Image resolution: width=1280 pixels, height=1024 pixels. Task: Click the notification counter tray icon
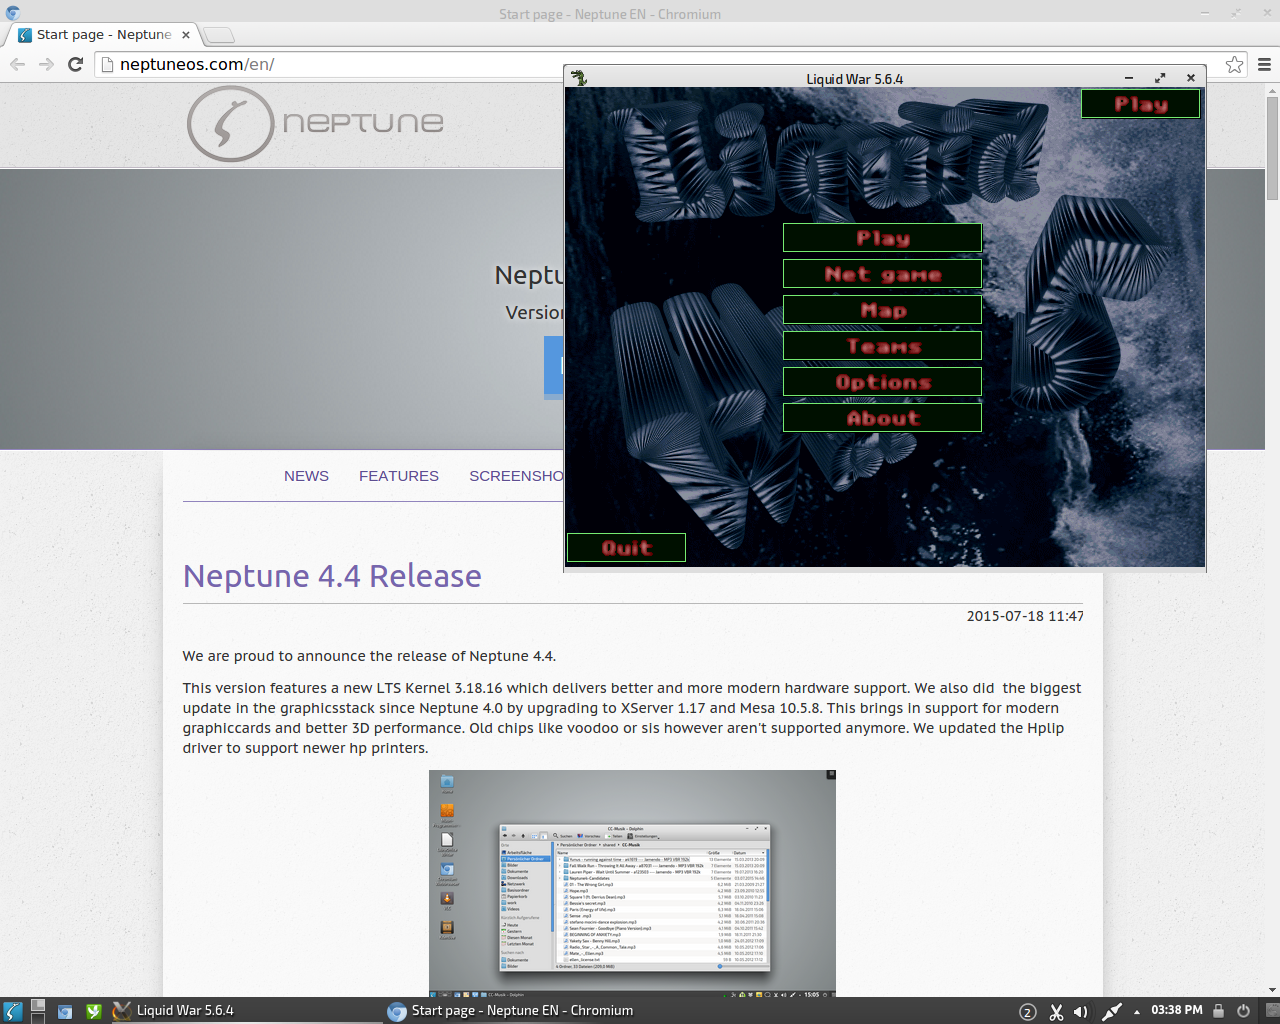coord(1028,1012)
